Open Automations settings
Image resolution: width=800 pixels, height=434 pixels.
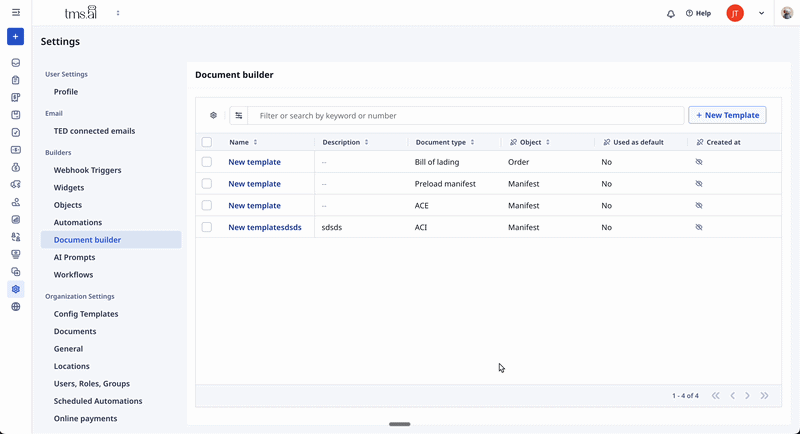click(x=78, y=222)
